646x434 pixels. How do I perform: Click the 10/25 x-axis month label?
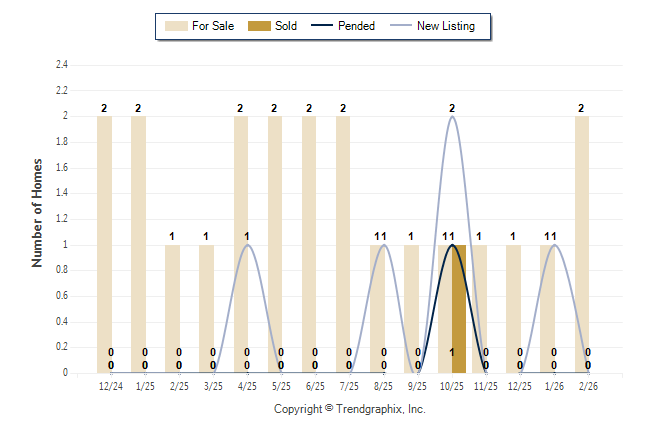click(x=452, y=386)
